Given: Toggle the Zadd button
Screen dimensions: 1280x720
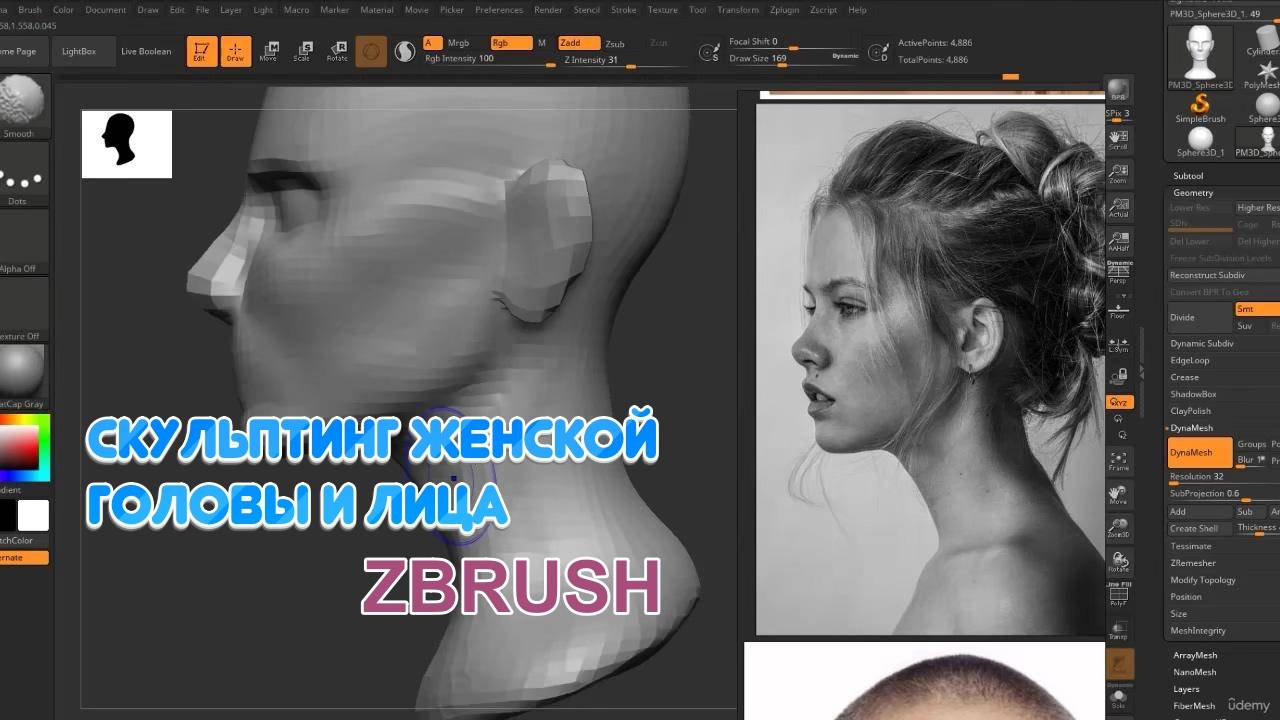Looking at the screenshot, I should 579,43.
